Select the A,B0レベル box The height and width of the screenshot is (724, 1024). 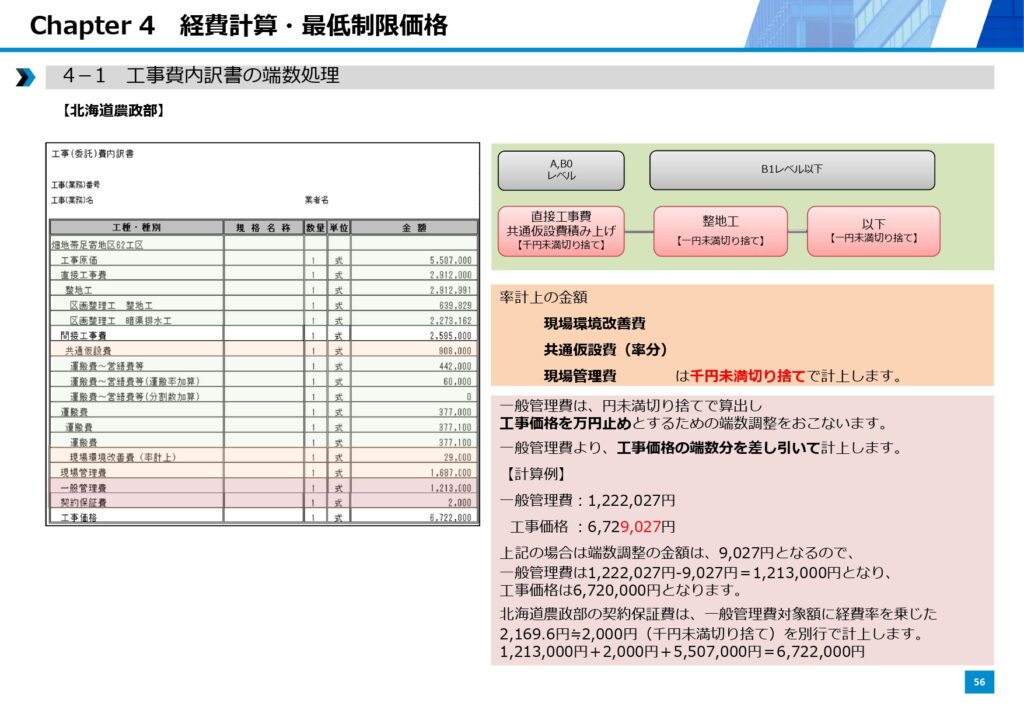pyautogui.click(x=560, y=170)
